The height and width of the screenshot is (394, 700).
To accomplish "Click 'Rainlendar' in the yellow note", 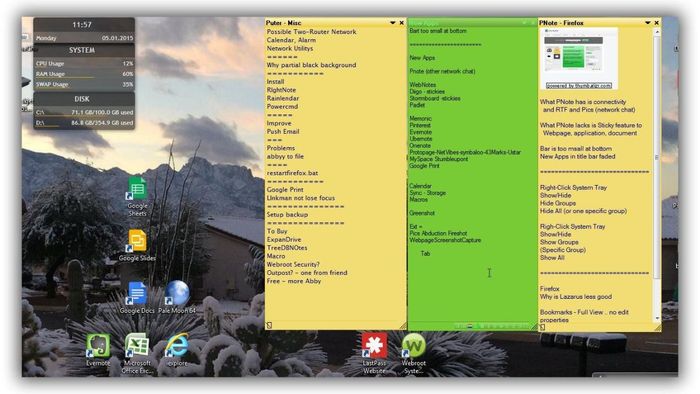I will coord(283,98).
